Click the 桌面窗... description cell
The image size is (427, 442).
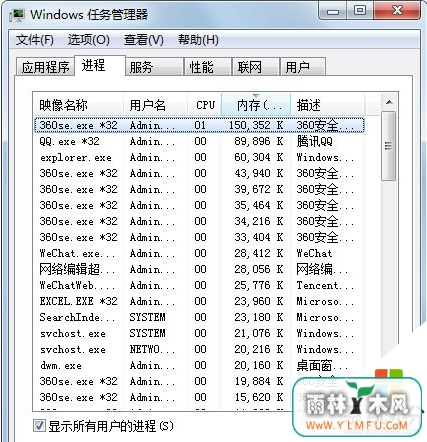click(322, 365)
